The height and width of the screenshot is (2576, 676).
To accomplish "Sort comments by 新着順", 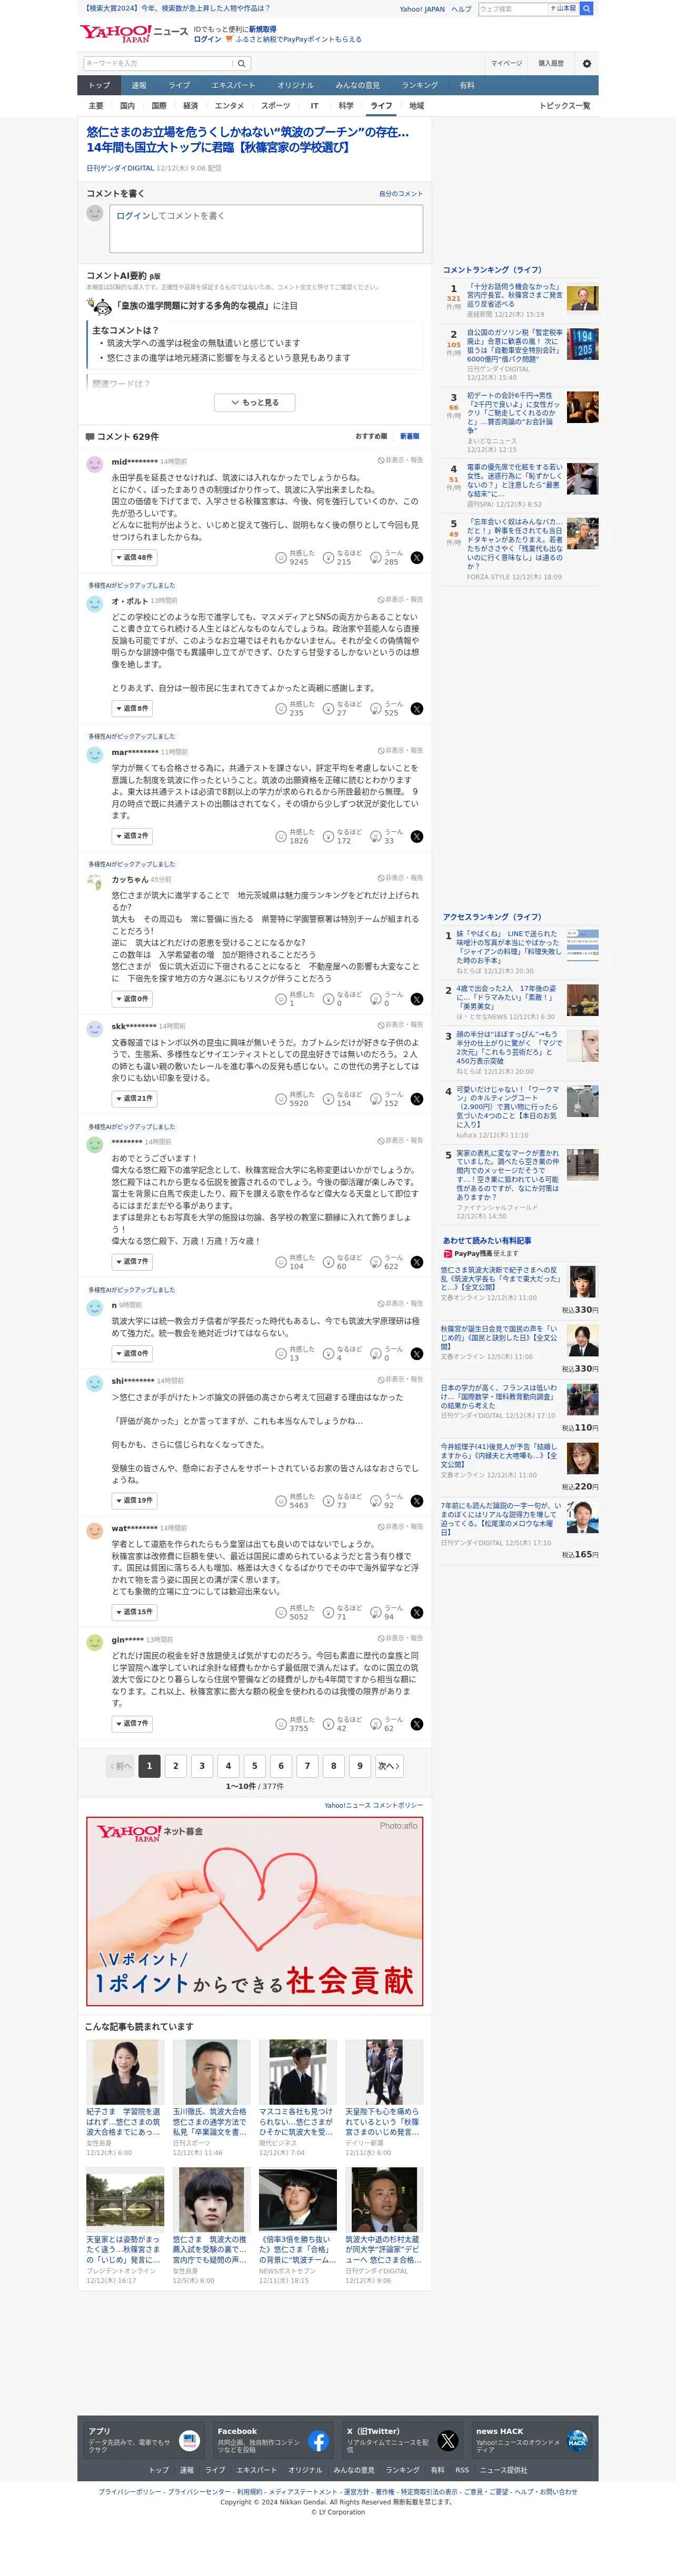I will pyautogui.click(x=410, y=437).
